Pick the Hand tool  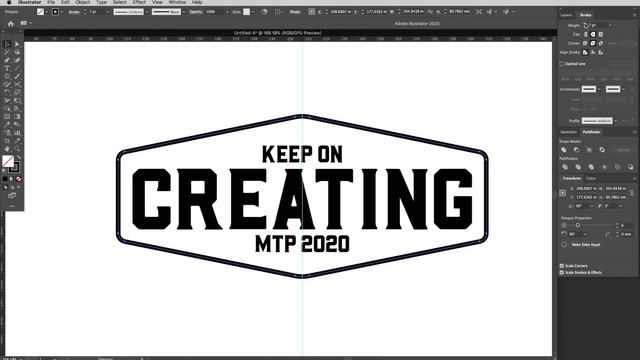7,149
